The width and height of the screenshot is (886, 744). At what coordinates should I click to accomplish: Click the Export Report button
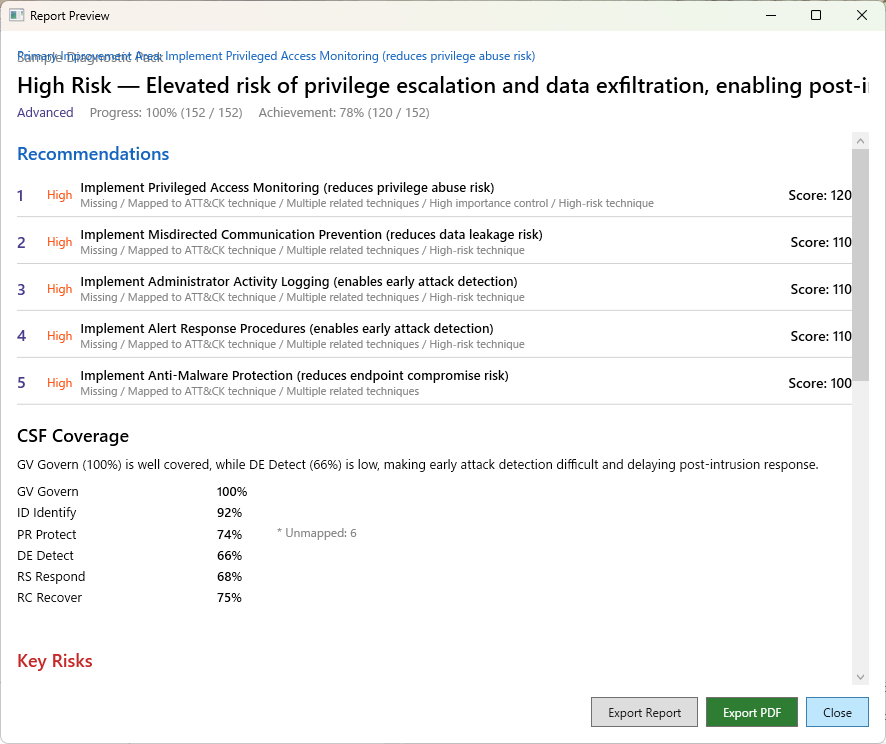coord(644,712)
